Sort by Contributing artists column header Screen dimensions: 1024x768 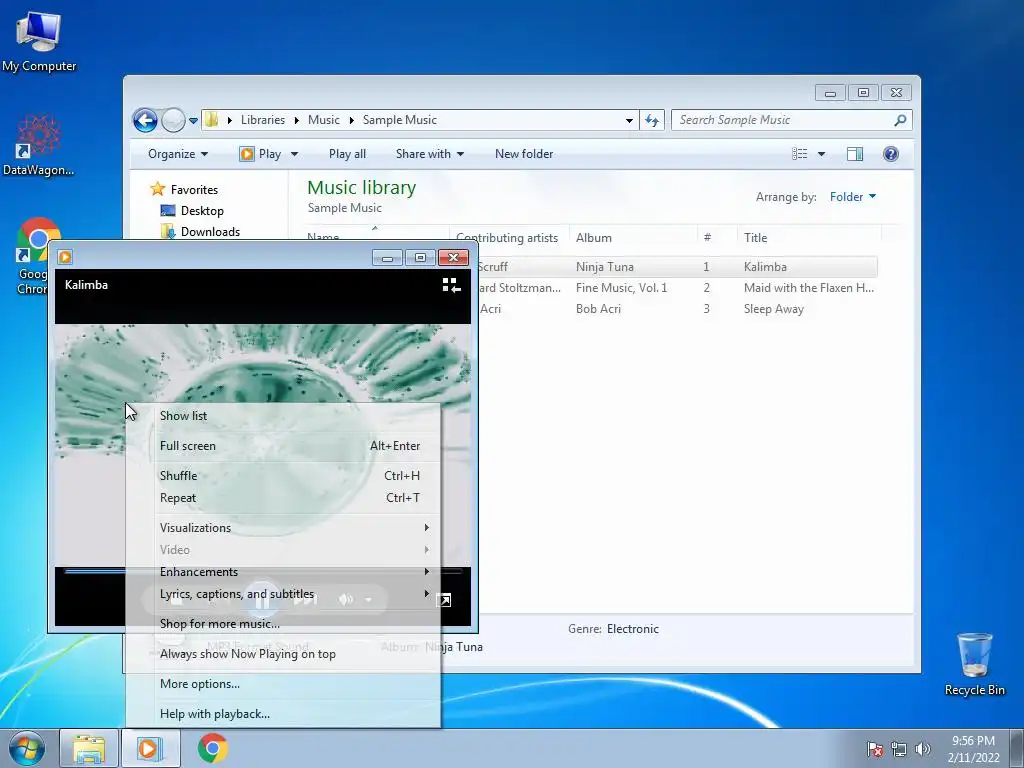(x=509, y=238)
